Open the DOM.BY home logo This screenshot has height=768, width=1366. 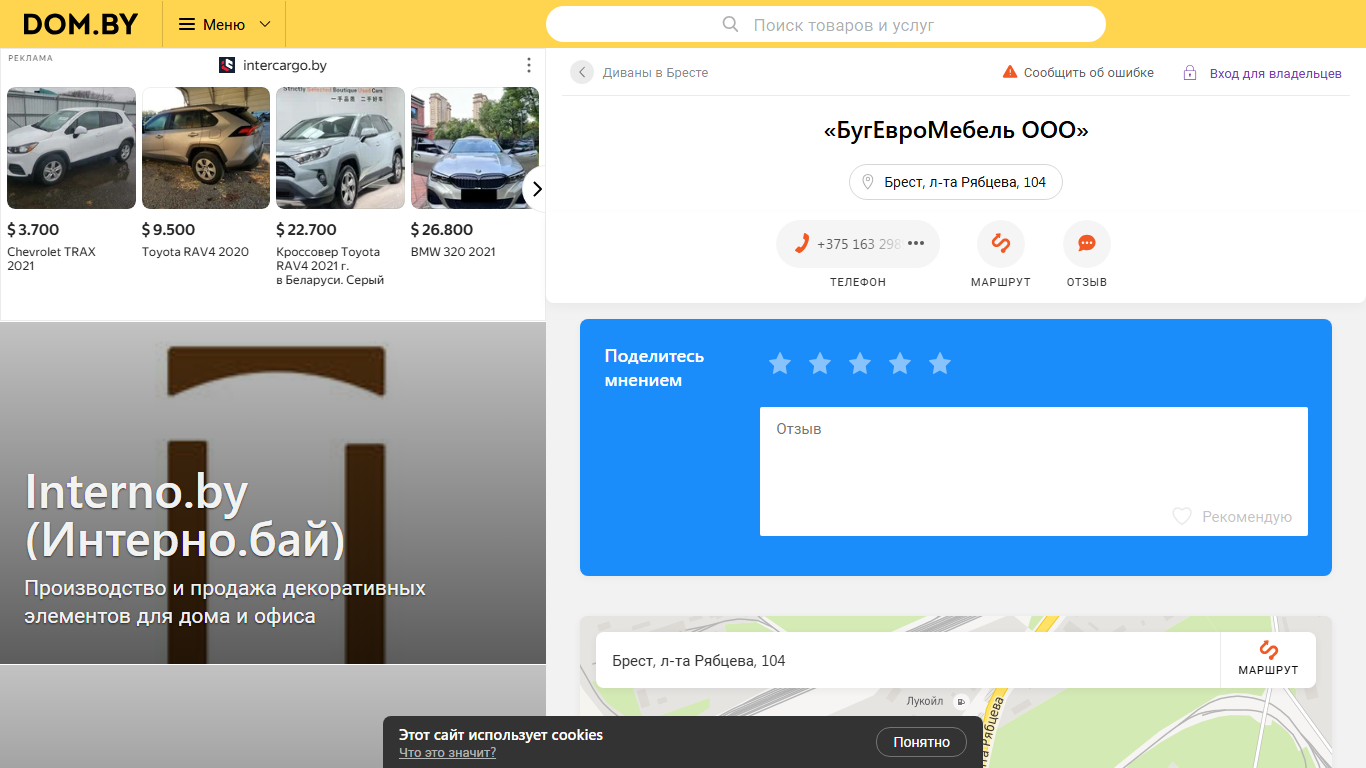pos(80,24)
